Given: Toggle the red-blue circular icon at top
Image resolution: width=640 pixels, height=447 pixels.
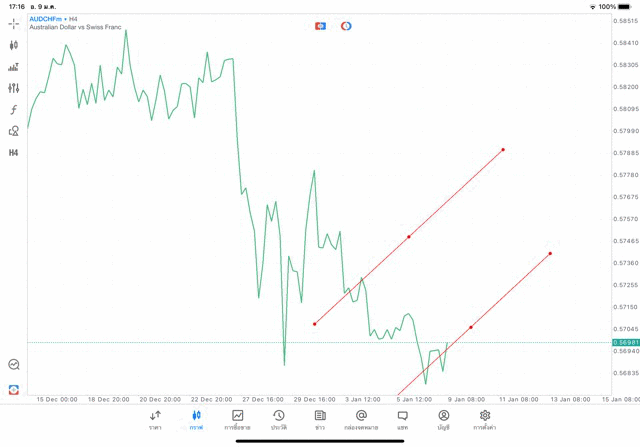Looking at the screenshot, I should [346, 25].
